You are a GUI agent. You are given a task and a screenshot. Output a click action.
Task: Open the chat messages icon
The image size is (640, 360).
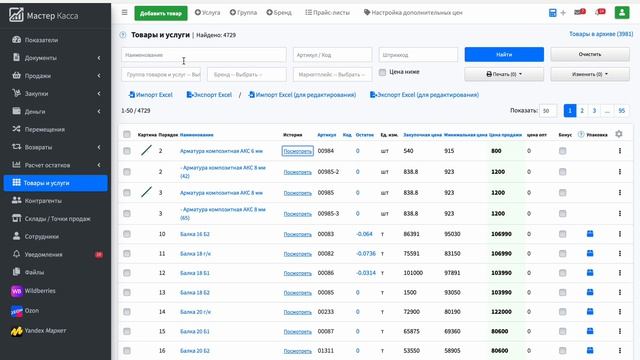tap(600, 12)
